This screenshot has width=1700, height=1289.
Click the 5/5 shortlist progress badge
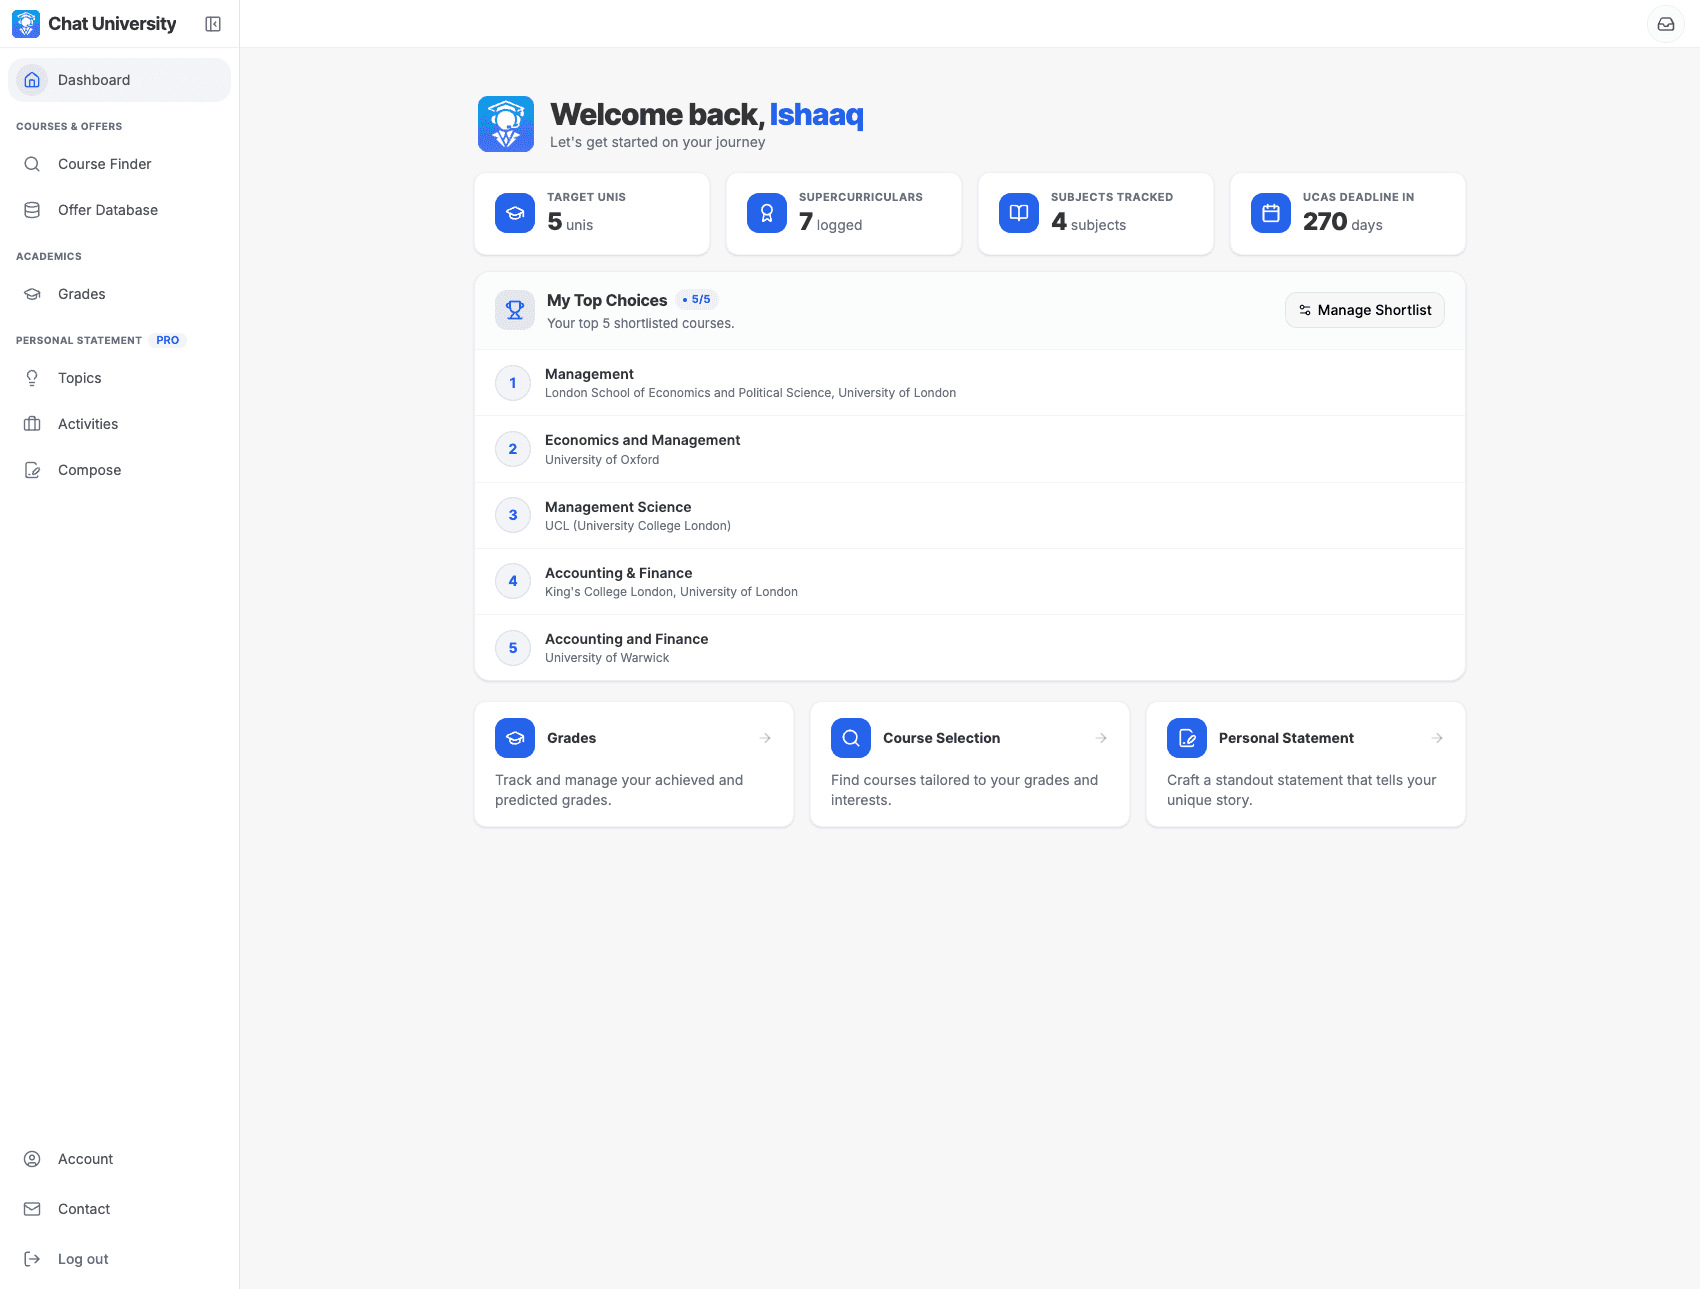tap(697, 299)
